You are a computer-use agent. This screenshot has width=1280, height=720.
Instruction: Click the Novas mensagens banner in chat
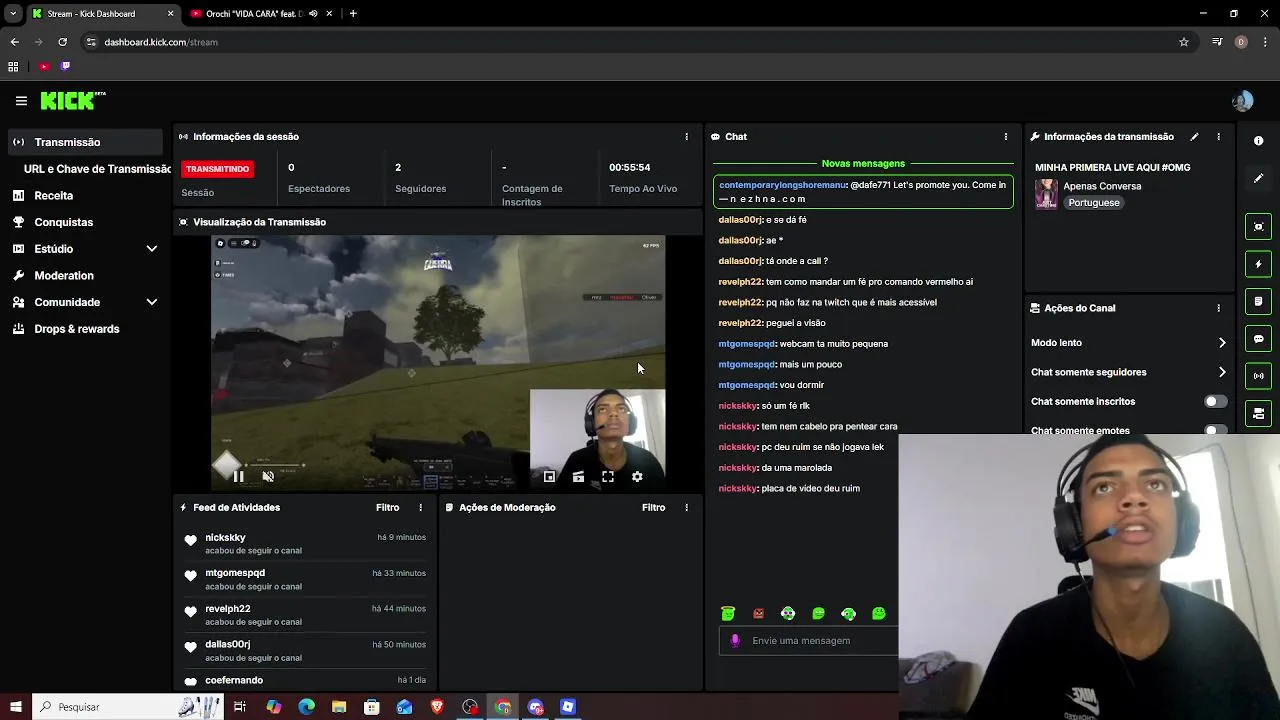[x=863, y=164]
